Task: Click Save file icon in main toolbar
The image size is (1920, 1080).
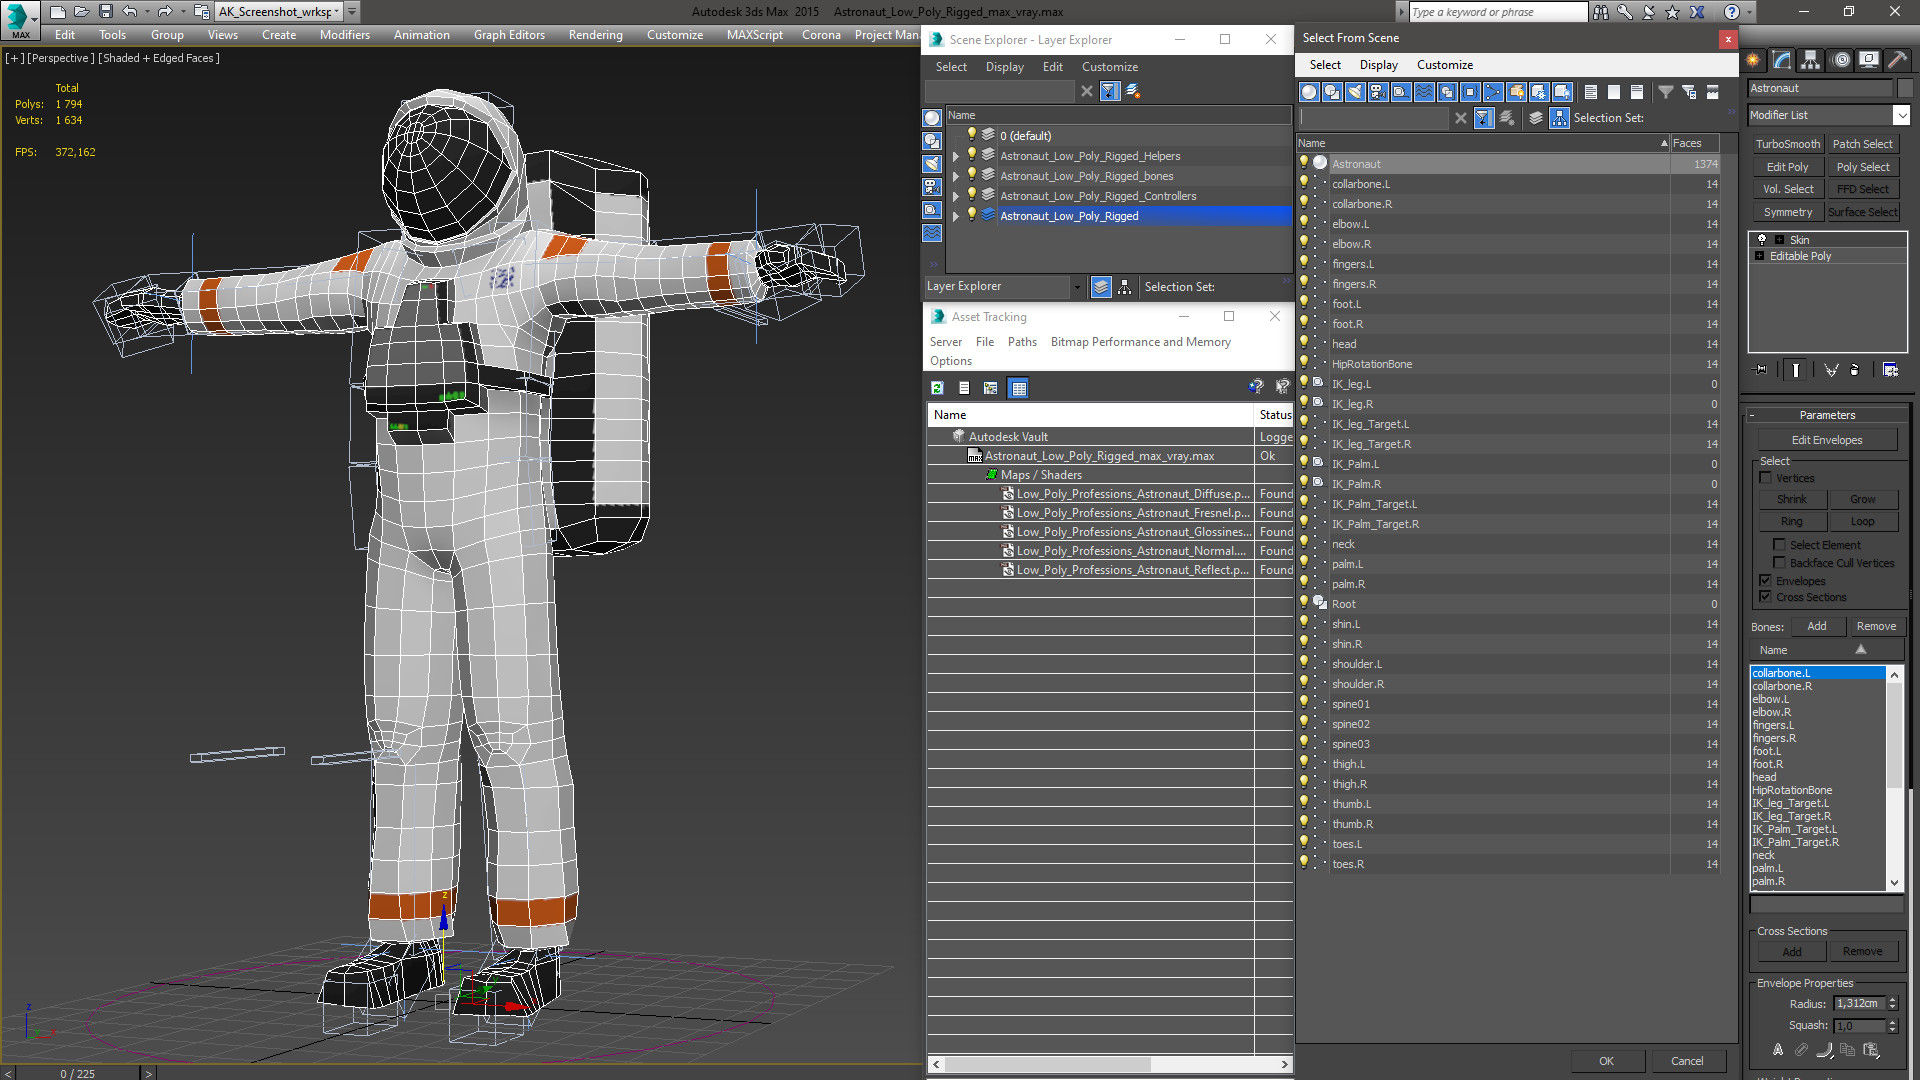Action: coord(105,12)
